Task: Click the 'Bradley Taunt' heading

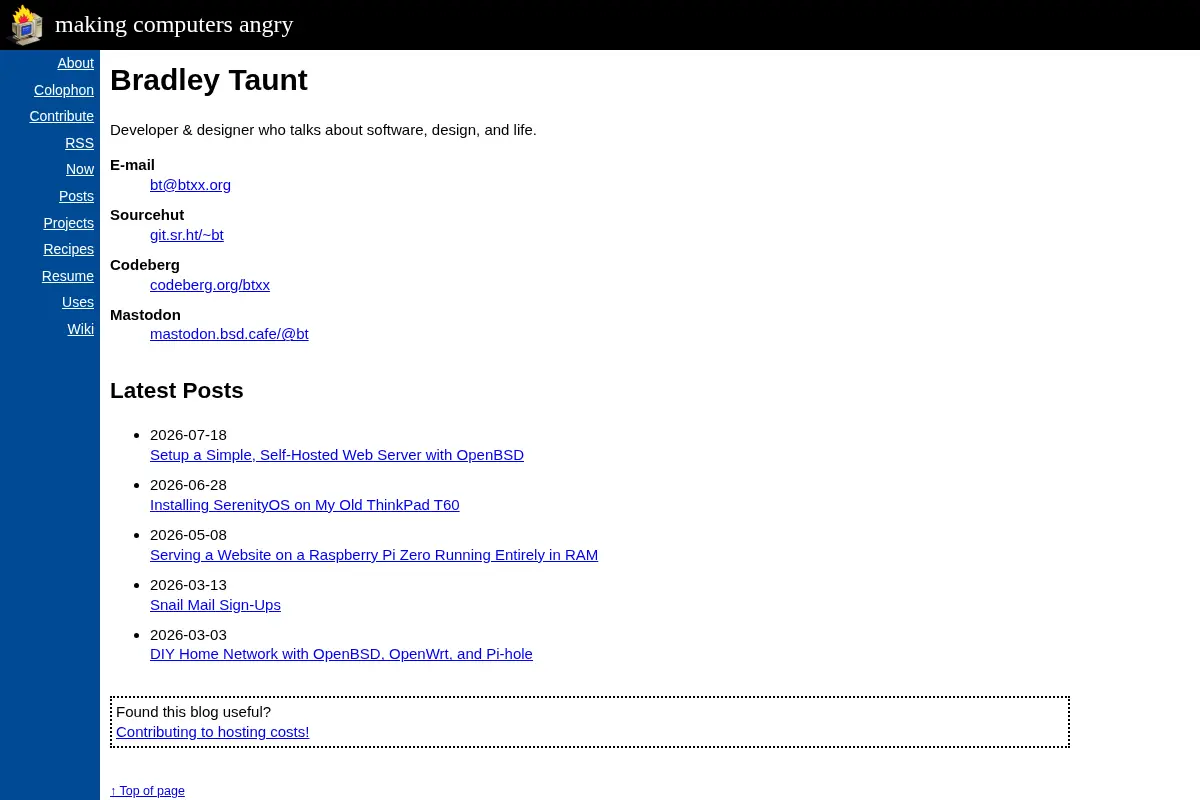Action: 209,80
